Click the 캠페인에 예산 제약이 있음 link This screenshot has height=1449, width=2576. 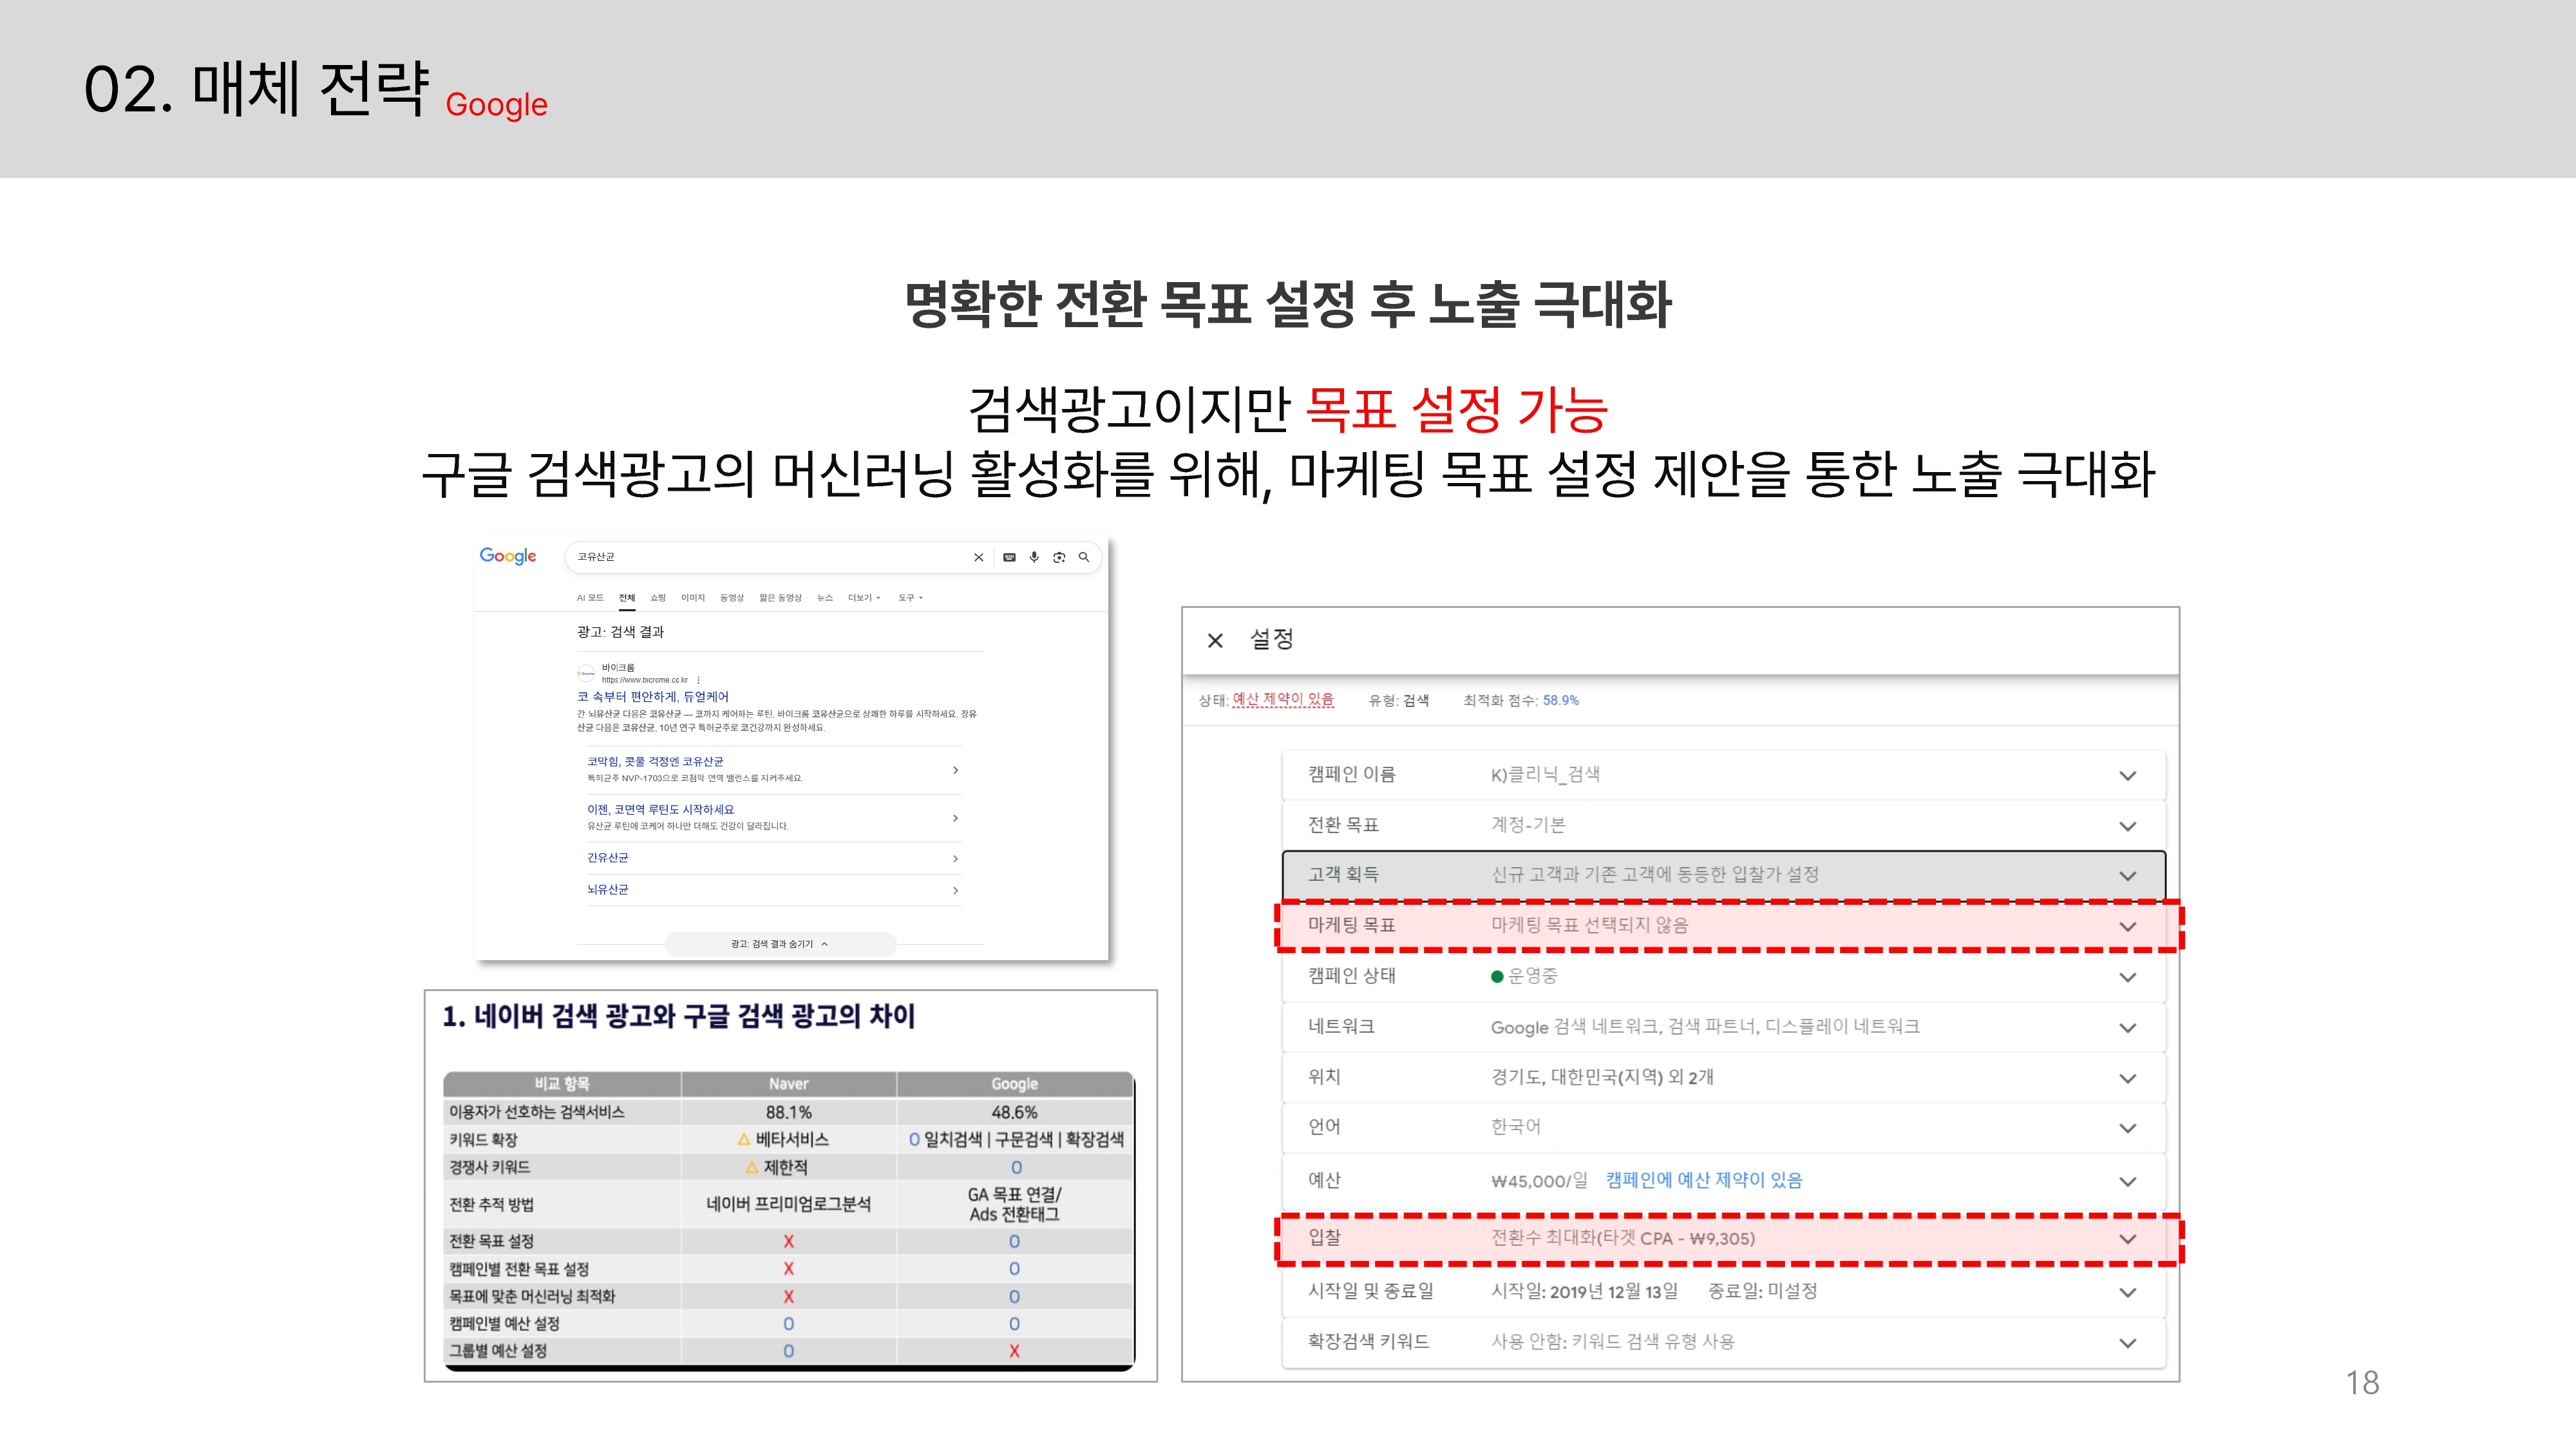(1703, 1180)
